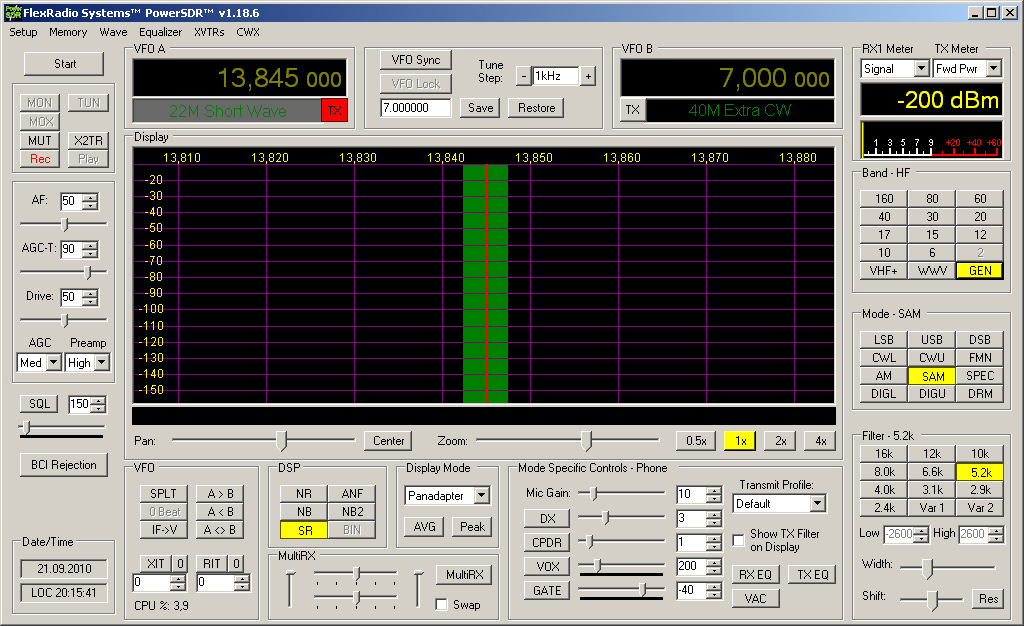Click the Center pan button
Screen dimensions: 1024x626
coord(389,441)
